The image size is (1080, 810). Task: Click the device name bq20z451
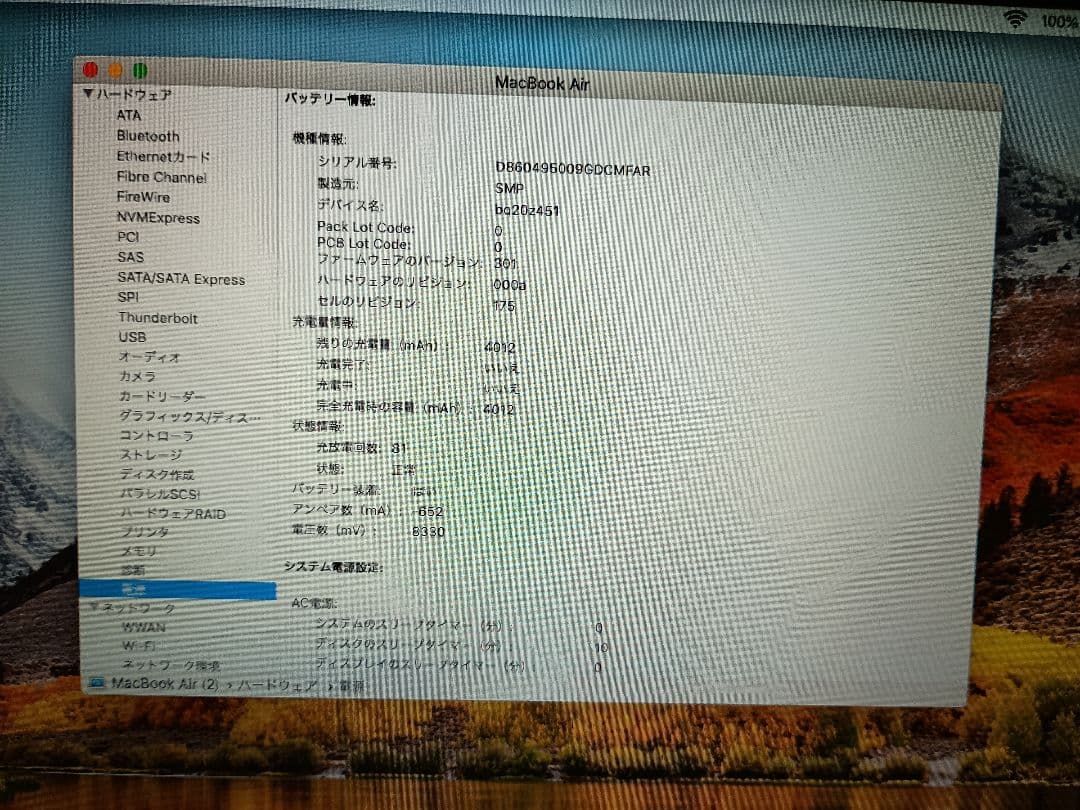click(x=527, y=210)
